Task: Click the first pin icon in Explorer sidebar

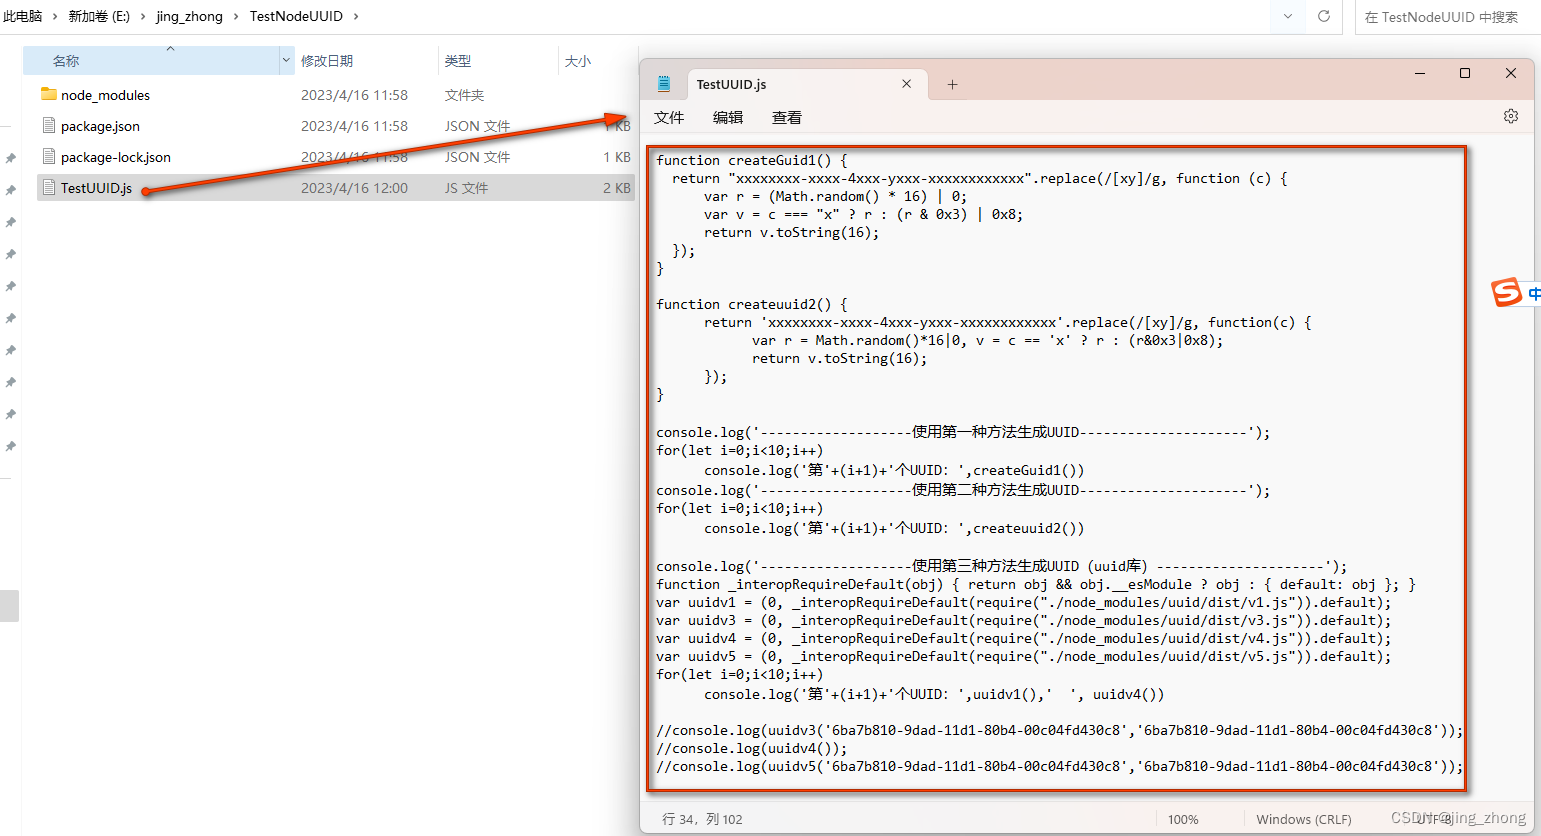Action: coord(10,158)
